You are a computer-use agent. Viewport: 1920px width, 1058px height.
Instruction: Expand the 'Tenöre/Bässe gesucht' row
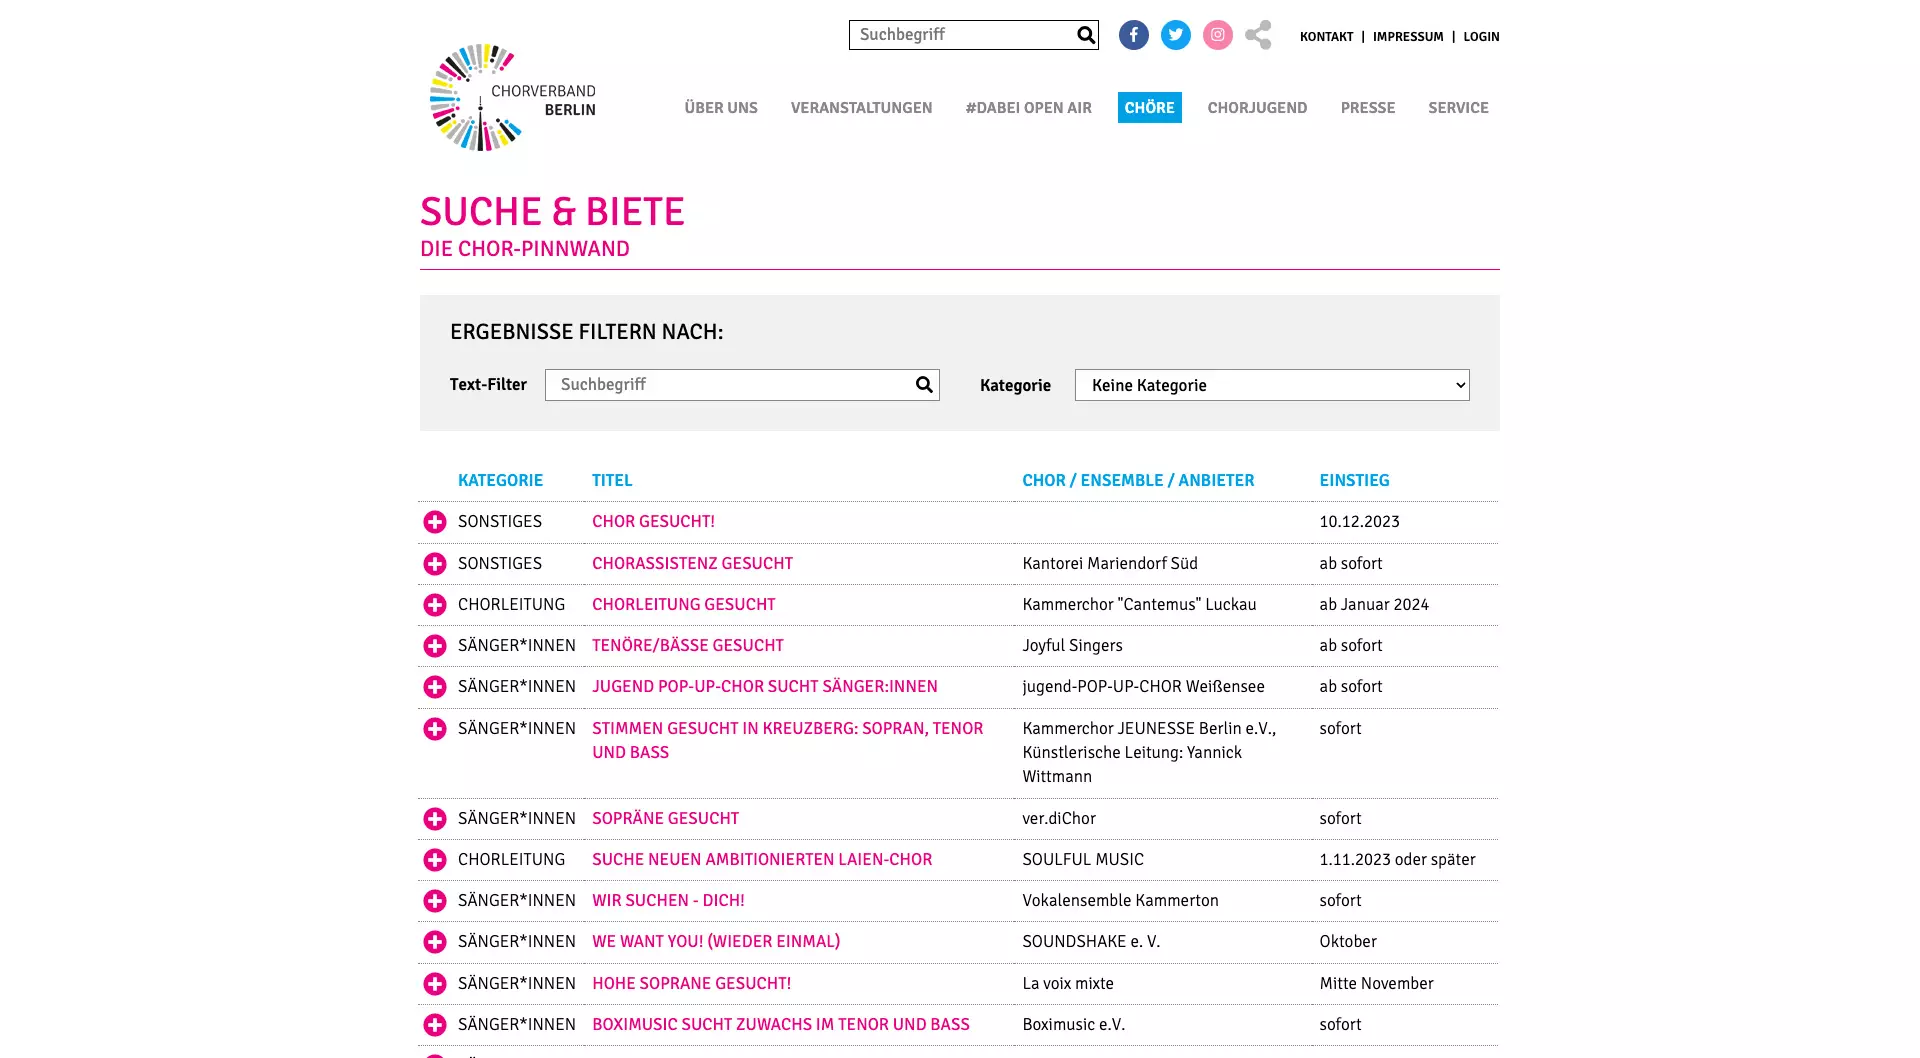tap(435, 646)
